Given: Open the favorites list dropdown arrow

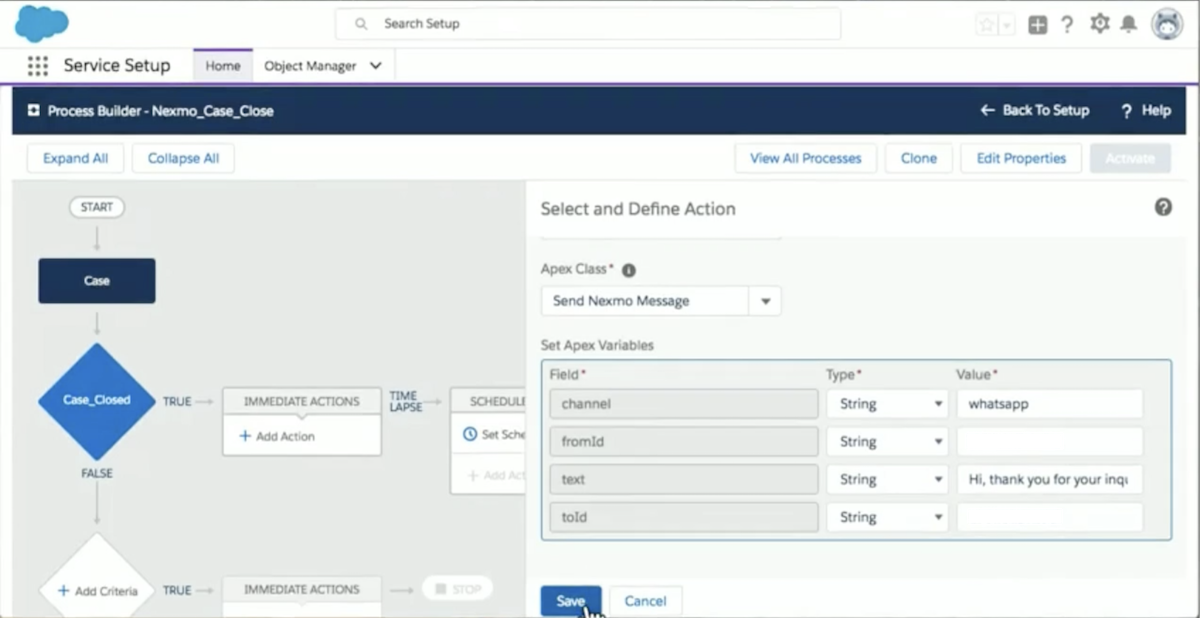Looking at the screenshot, I should [x=1007, y=25].
